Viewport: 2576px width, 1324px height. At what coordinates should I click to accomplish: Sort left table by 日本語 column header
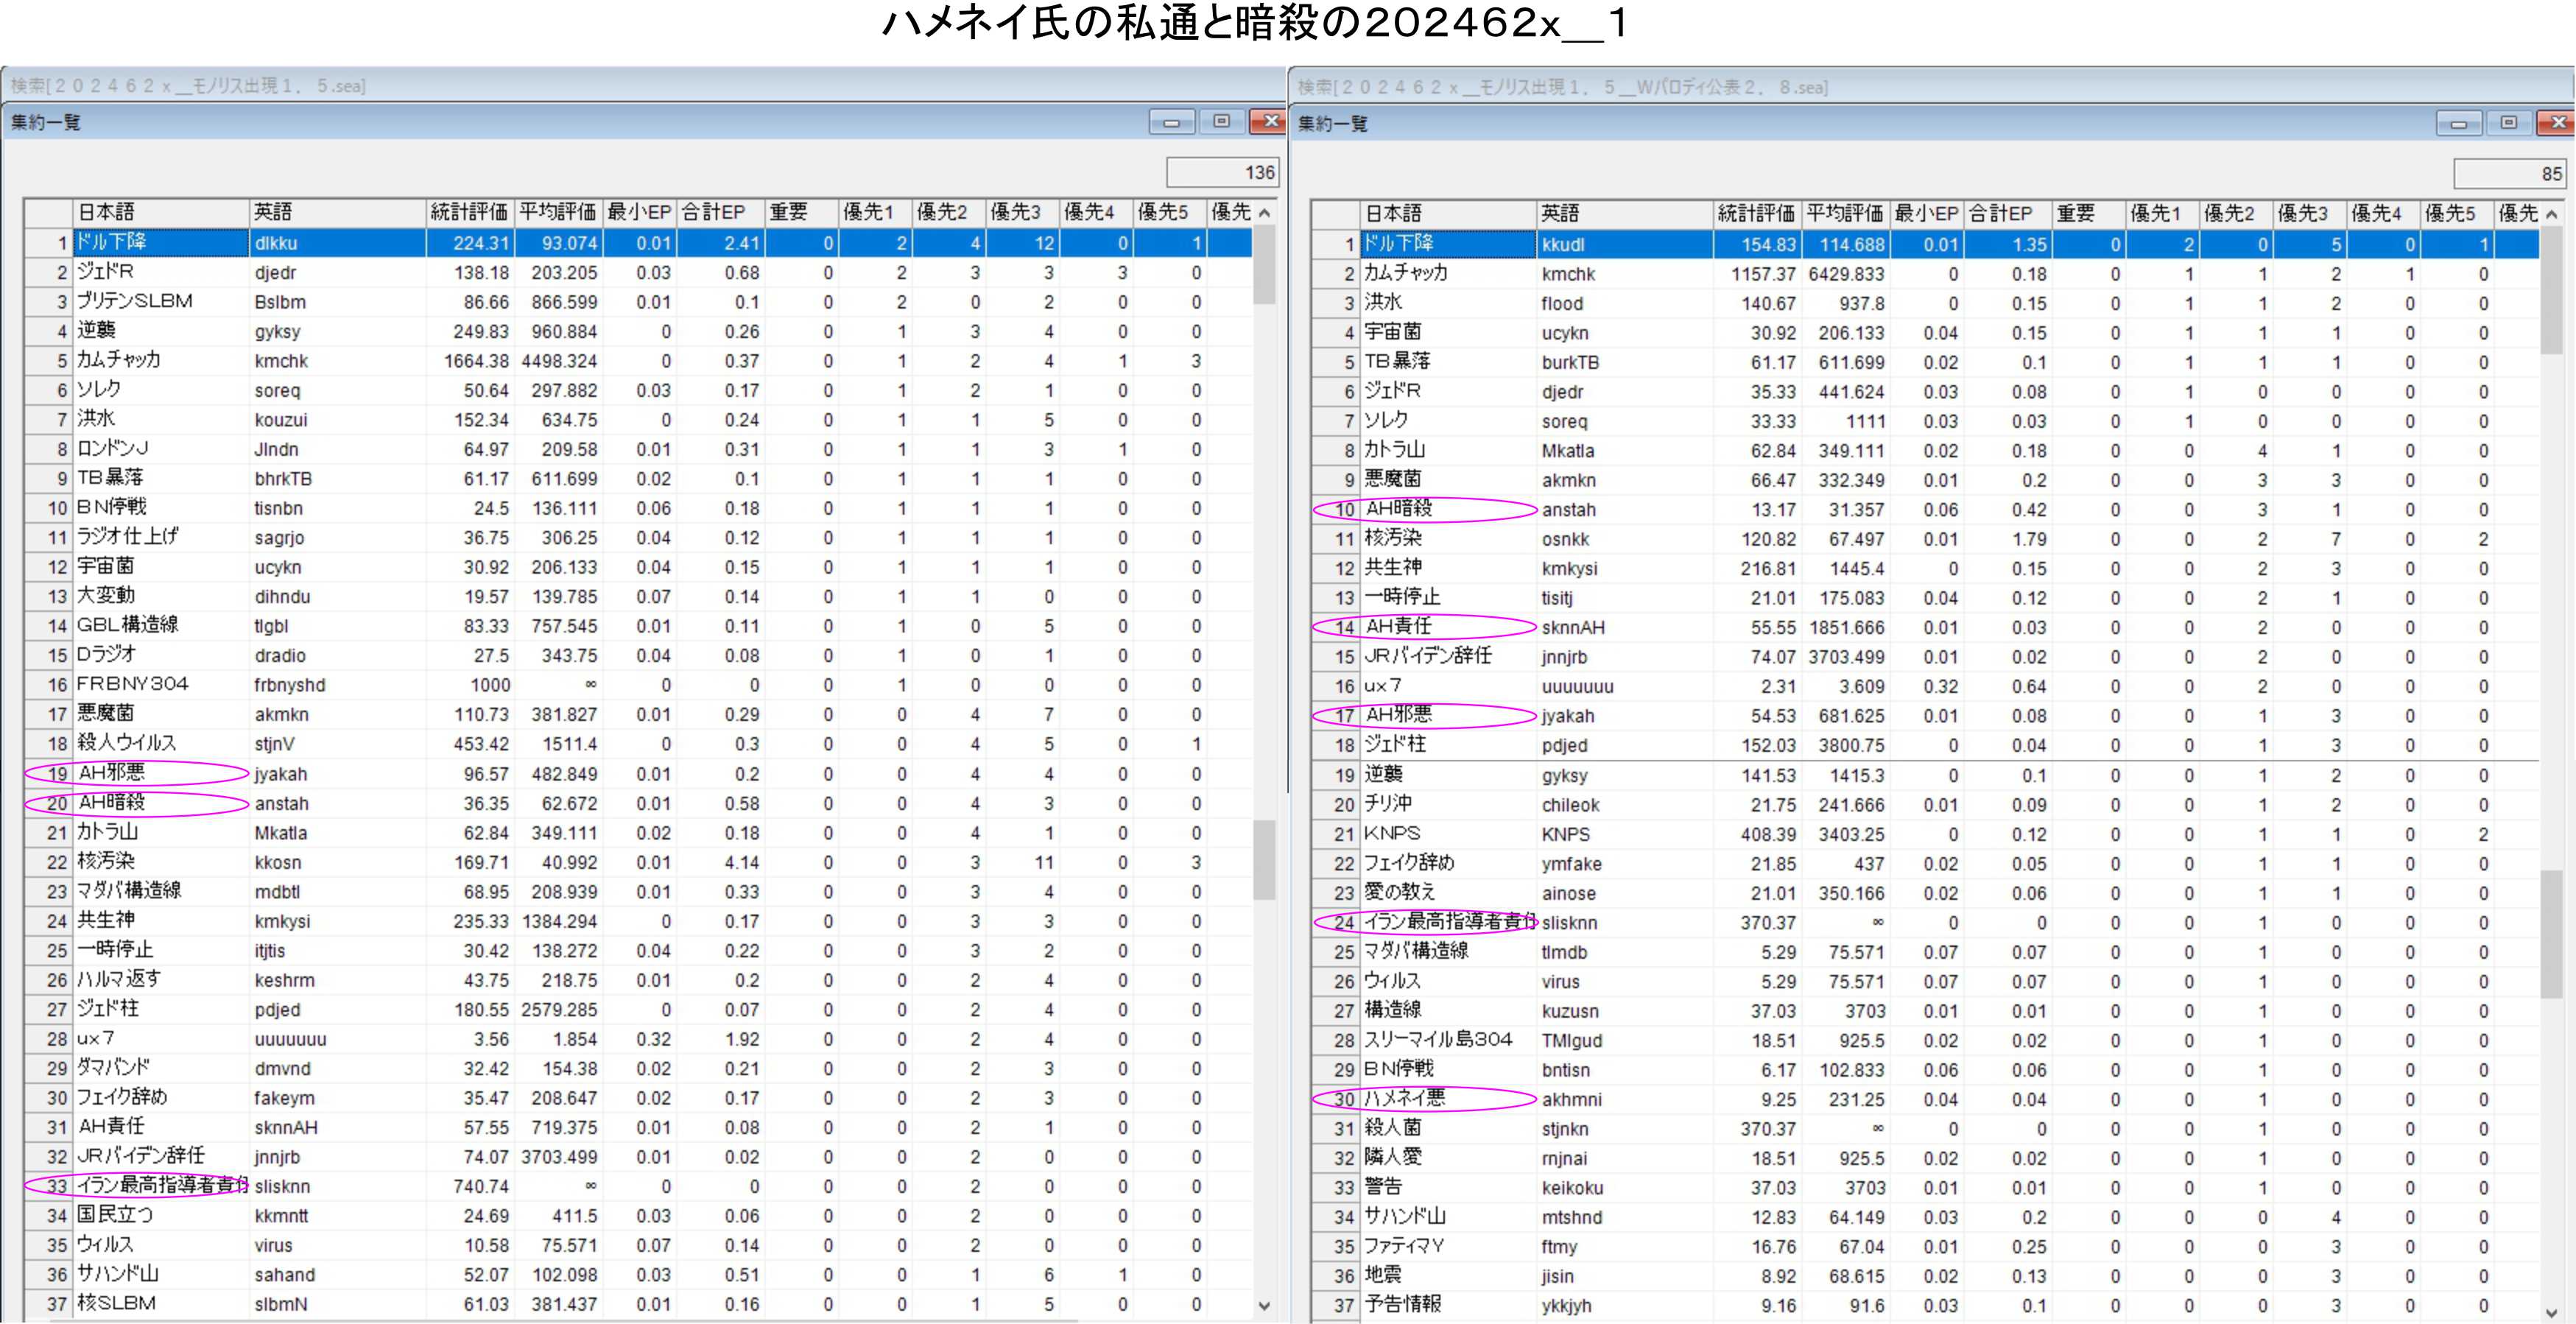tap(161, 212)
